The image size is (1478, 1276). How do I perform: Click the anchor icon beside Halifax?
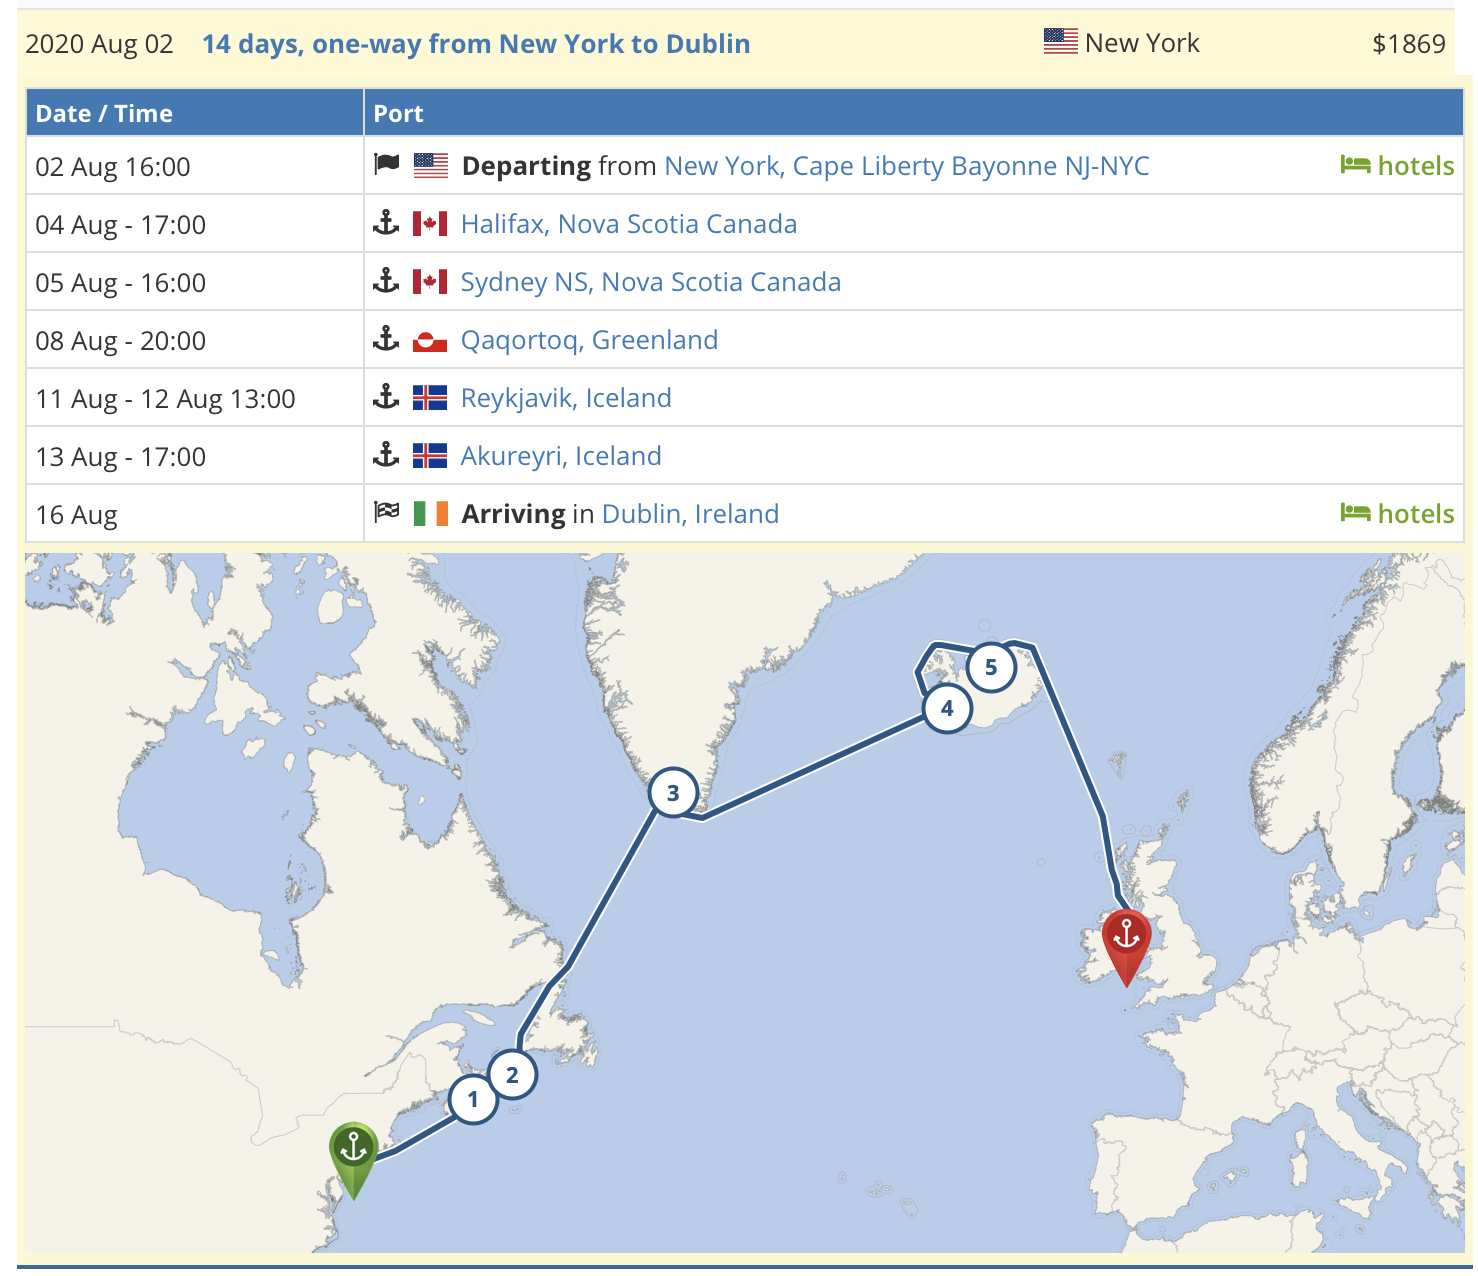389,224
